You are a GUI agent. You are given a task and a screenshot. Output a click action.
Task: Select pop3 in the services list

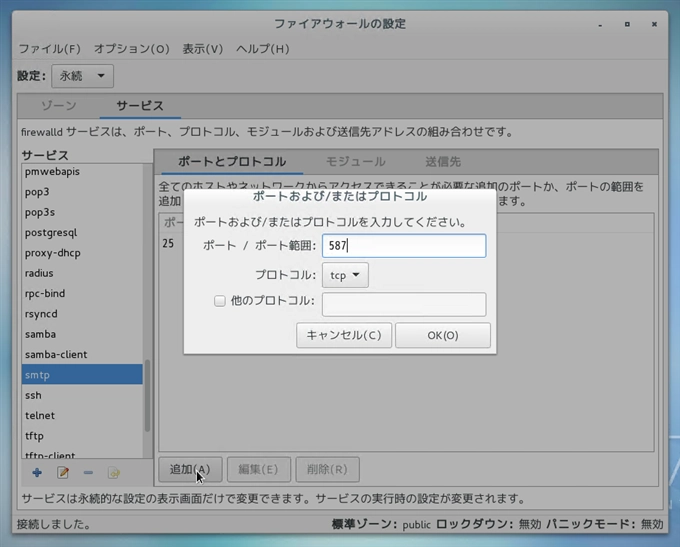pyautogui.click(x=82, y=192)
